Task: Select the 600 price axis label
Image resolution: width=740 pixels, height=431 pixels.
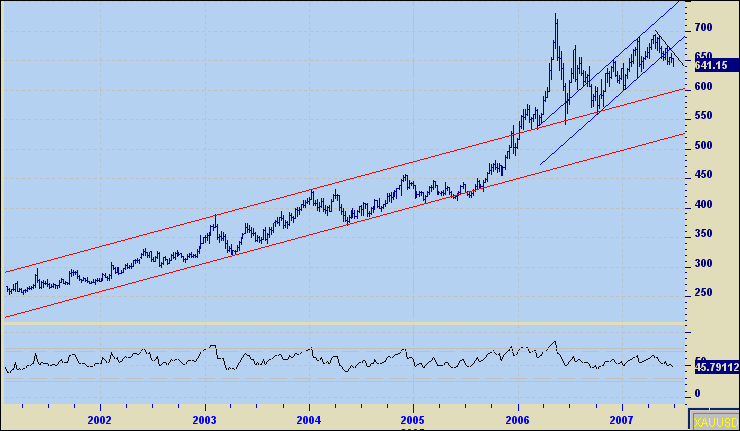Action: pyautogui.click(x=705, y=86)
